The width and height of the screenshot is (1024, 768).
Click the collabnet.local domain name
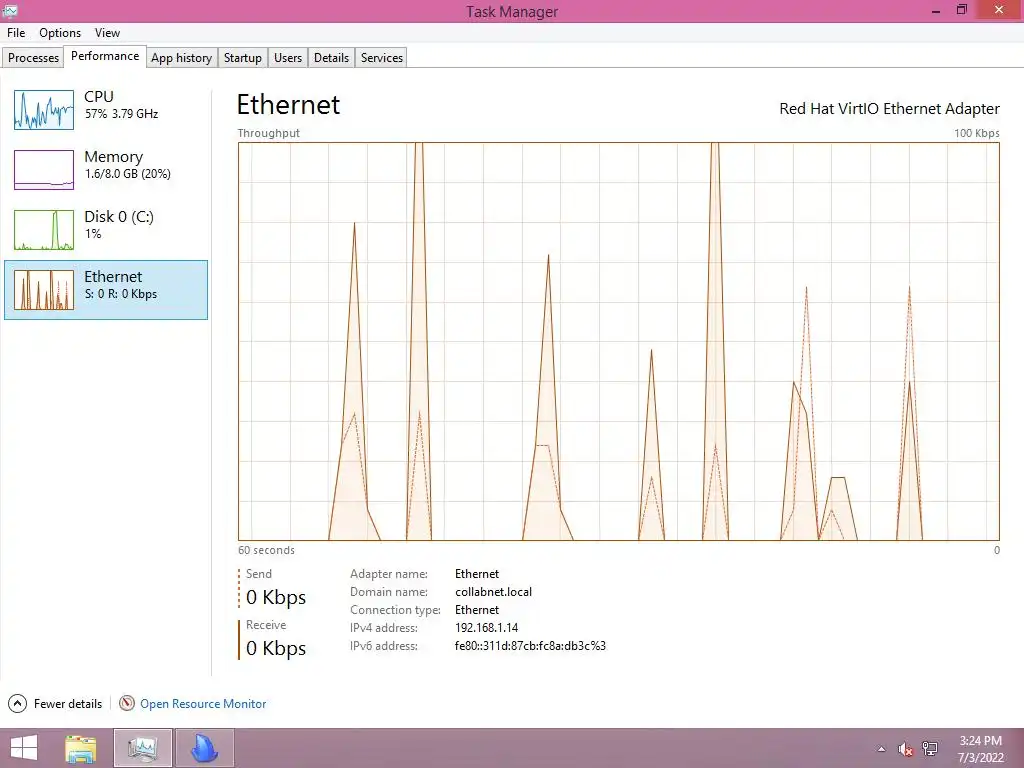pos(493,592)
